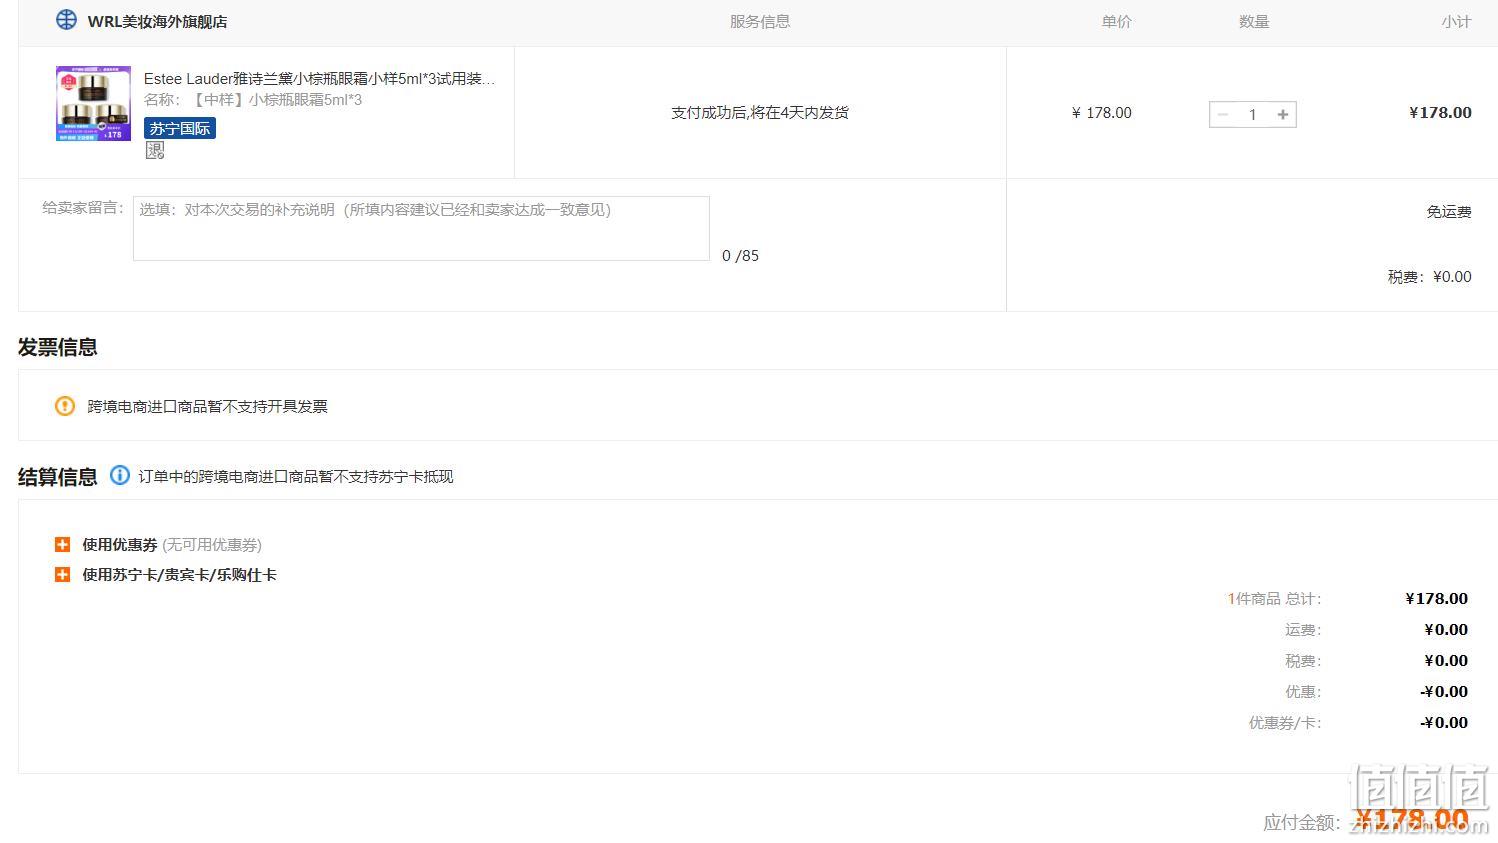Viewport: 1498px width, 843px height.
Task: Open the Estee Lauder雅诗兰黛小棕瓶眼霜 product title
Action: coord(319,78)
